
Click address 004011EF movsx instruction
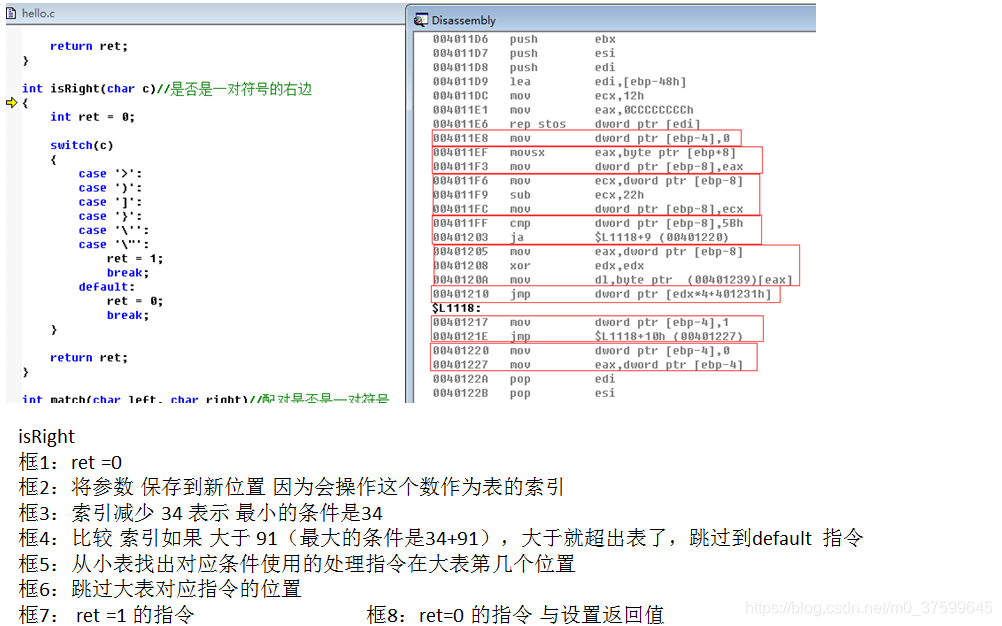point(584,152)
